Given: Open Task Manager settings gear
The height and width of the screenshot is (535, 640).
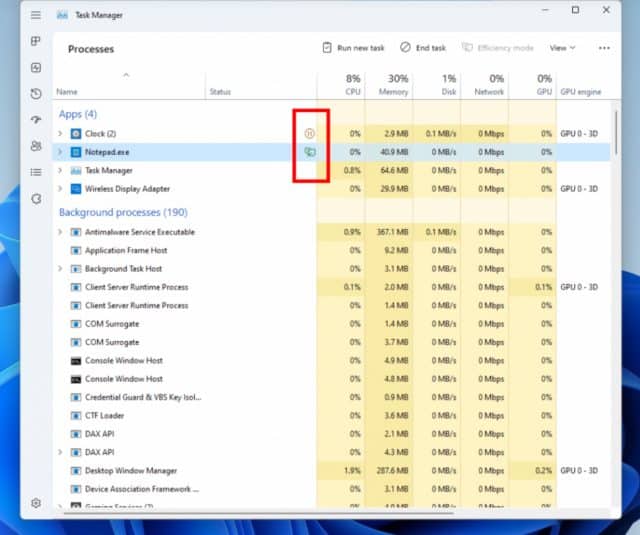Looking at the screenshot, I should click(36, 503).
